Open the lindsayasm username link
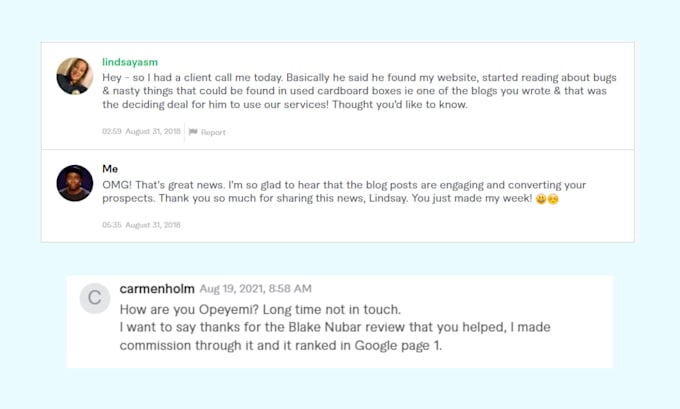The height and width of the screenshot is (409, 680). pyautogui.click(x=130, y=62)
